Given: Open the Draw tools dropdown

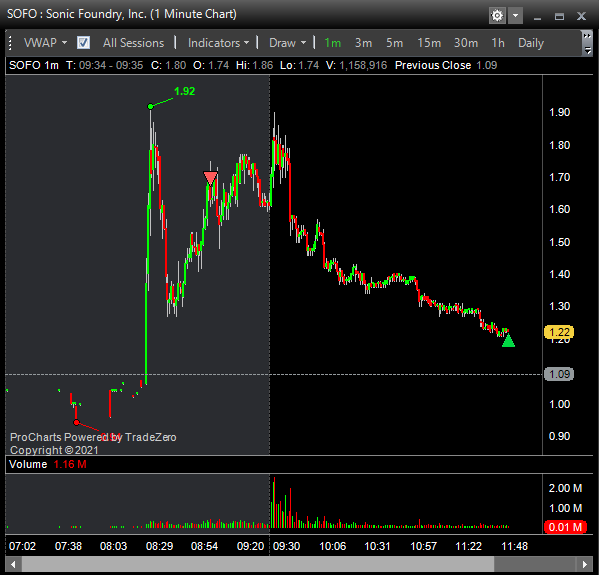Looking at the screenshot, I should point(287,43).
